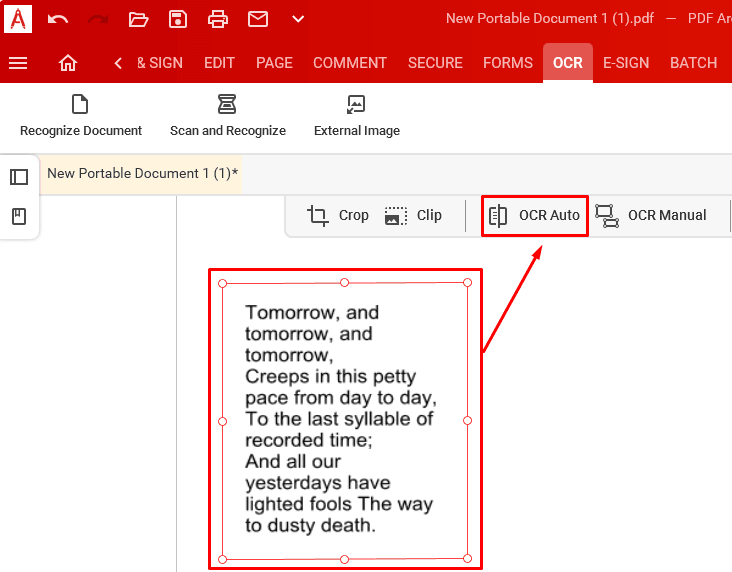This screenshot has width=732, height=572.
Task: Switch to the EDIT tab
Action: coord(219,63)
